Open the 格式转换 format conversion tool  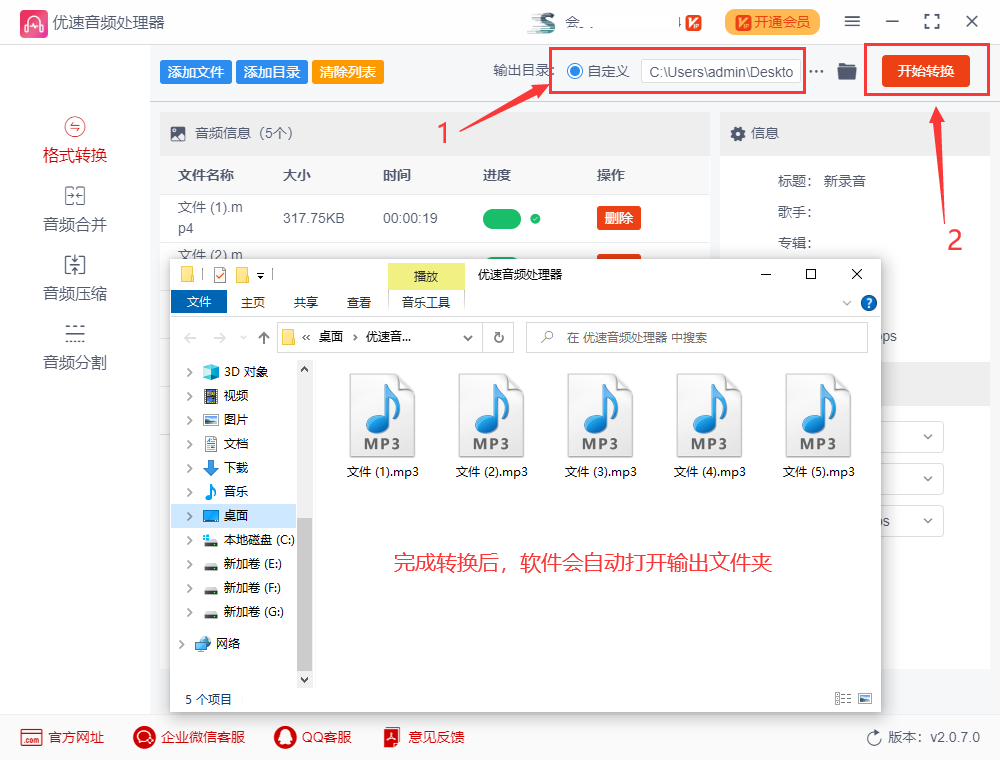(75, 141)
